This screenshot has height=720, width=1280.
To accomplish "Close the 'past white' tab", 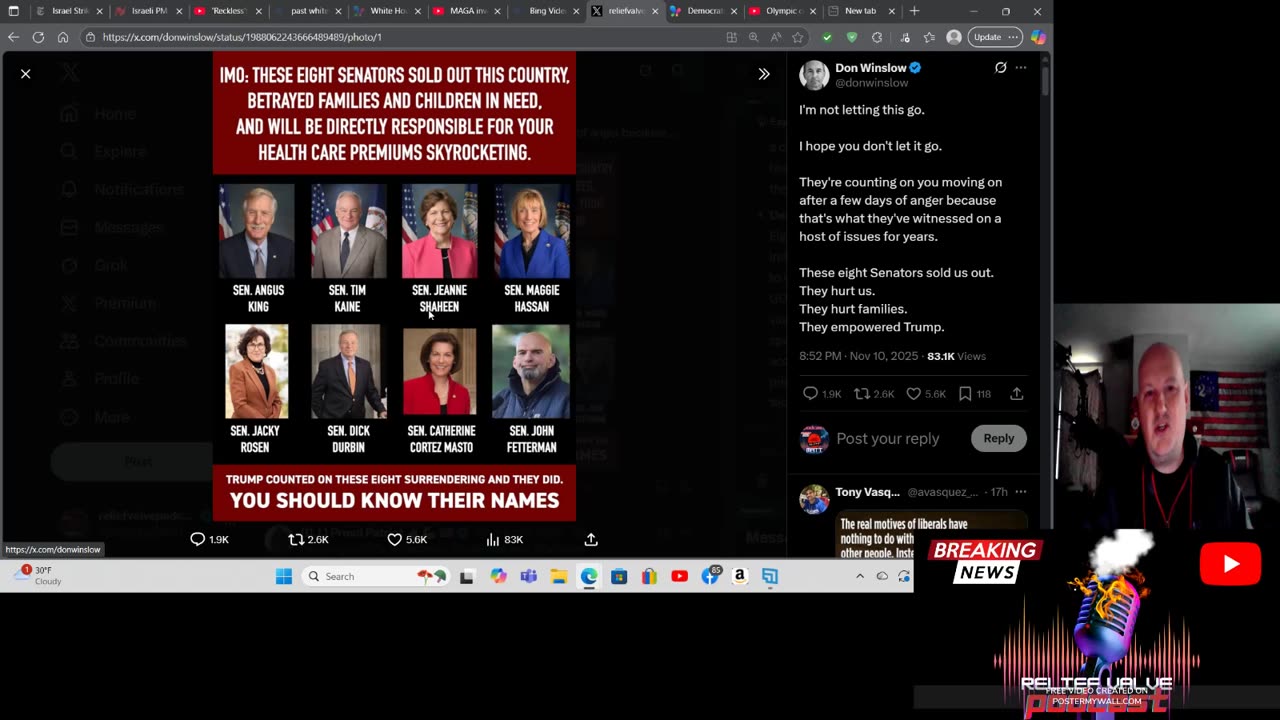I will [338, 11].
